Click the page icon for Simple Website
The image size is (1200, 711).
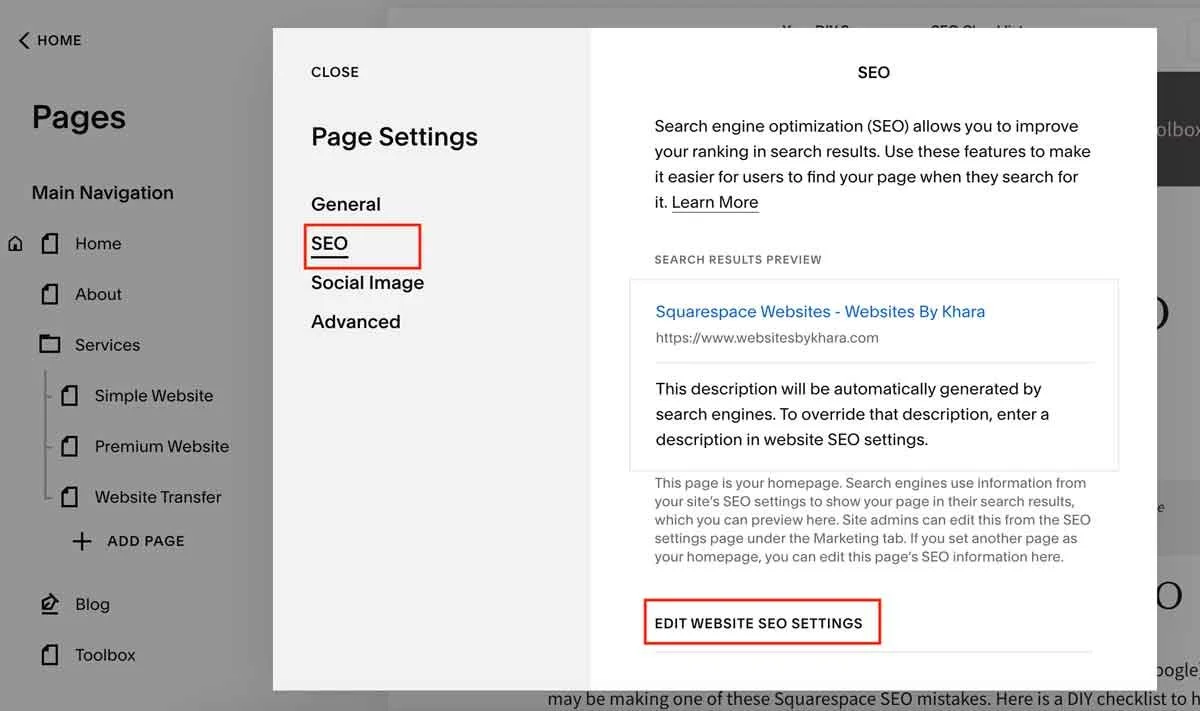[69, 396]
